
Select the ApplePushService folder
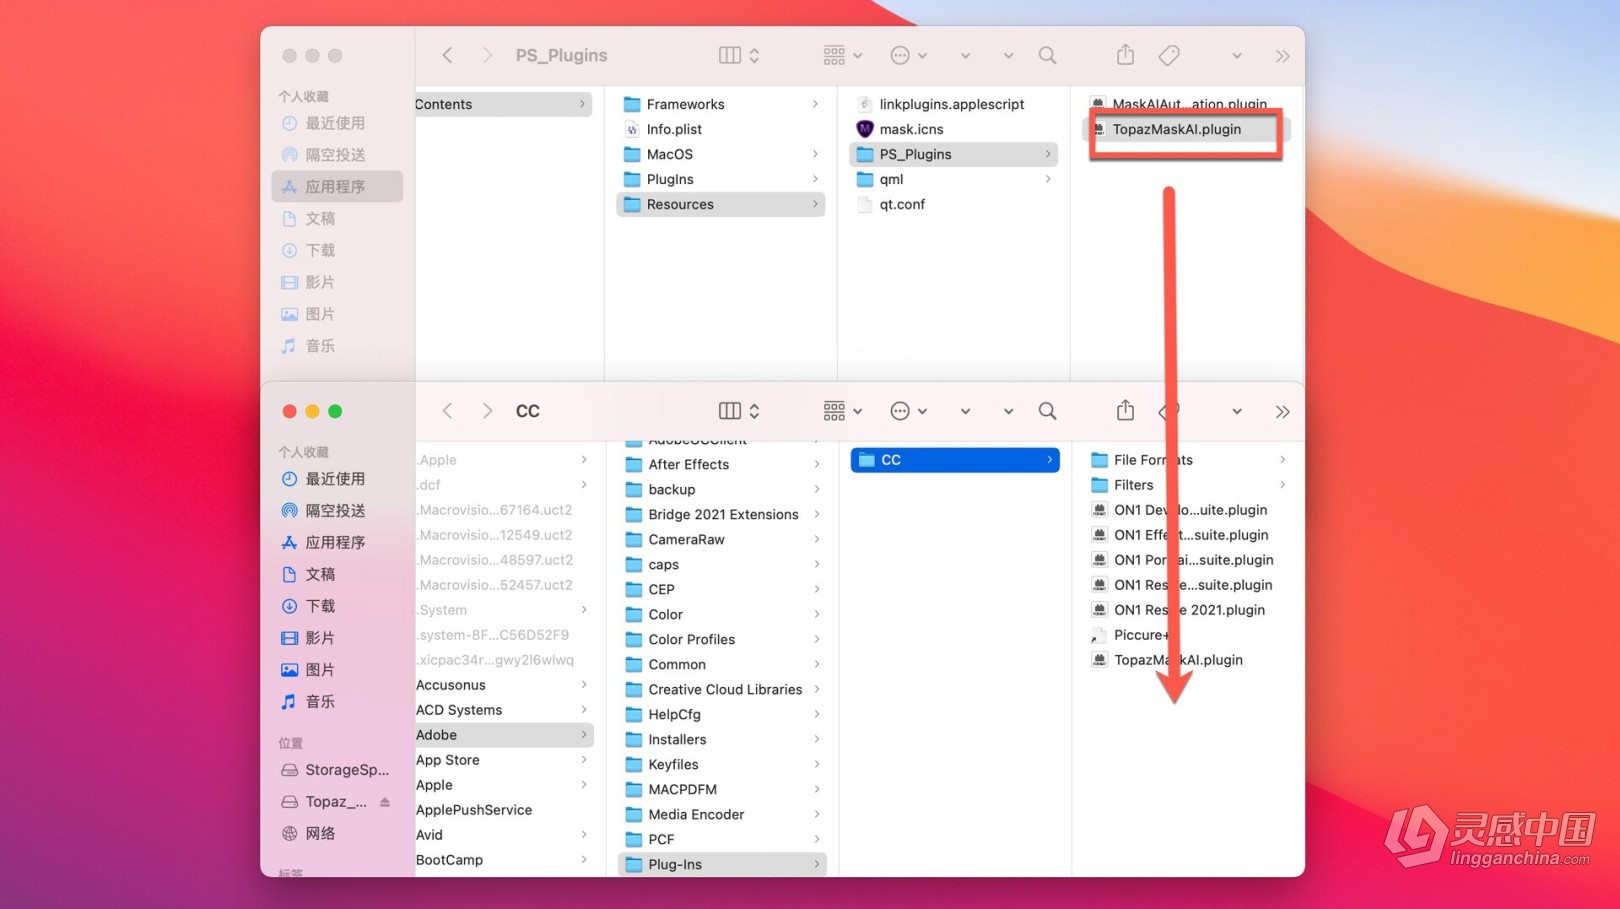504,810
